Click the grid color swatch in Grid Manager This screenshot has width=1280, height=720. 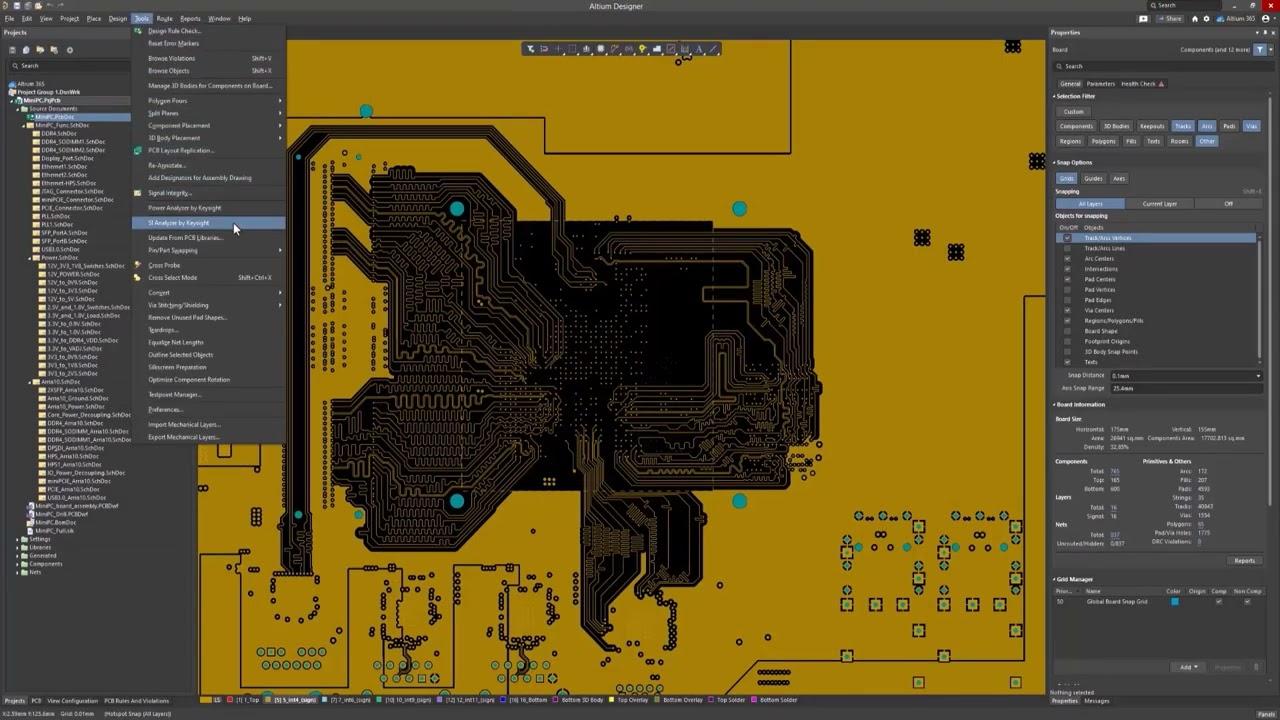pos(1174,602)
